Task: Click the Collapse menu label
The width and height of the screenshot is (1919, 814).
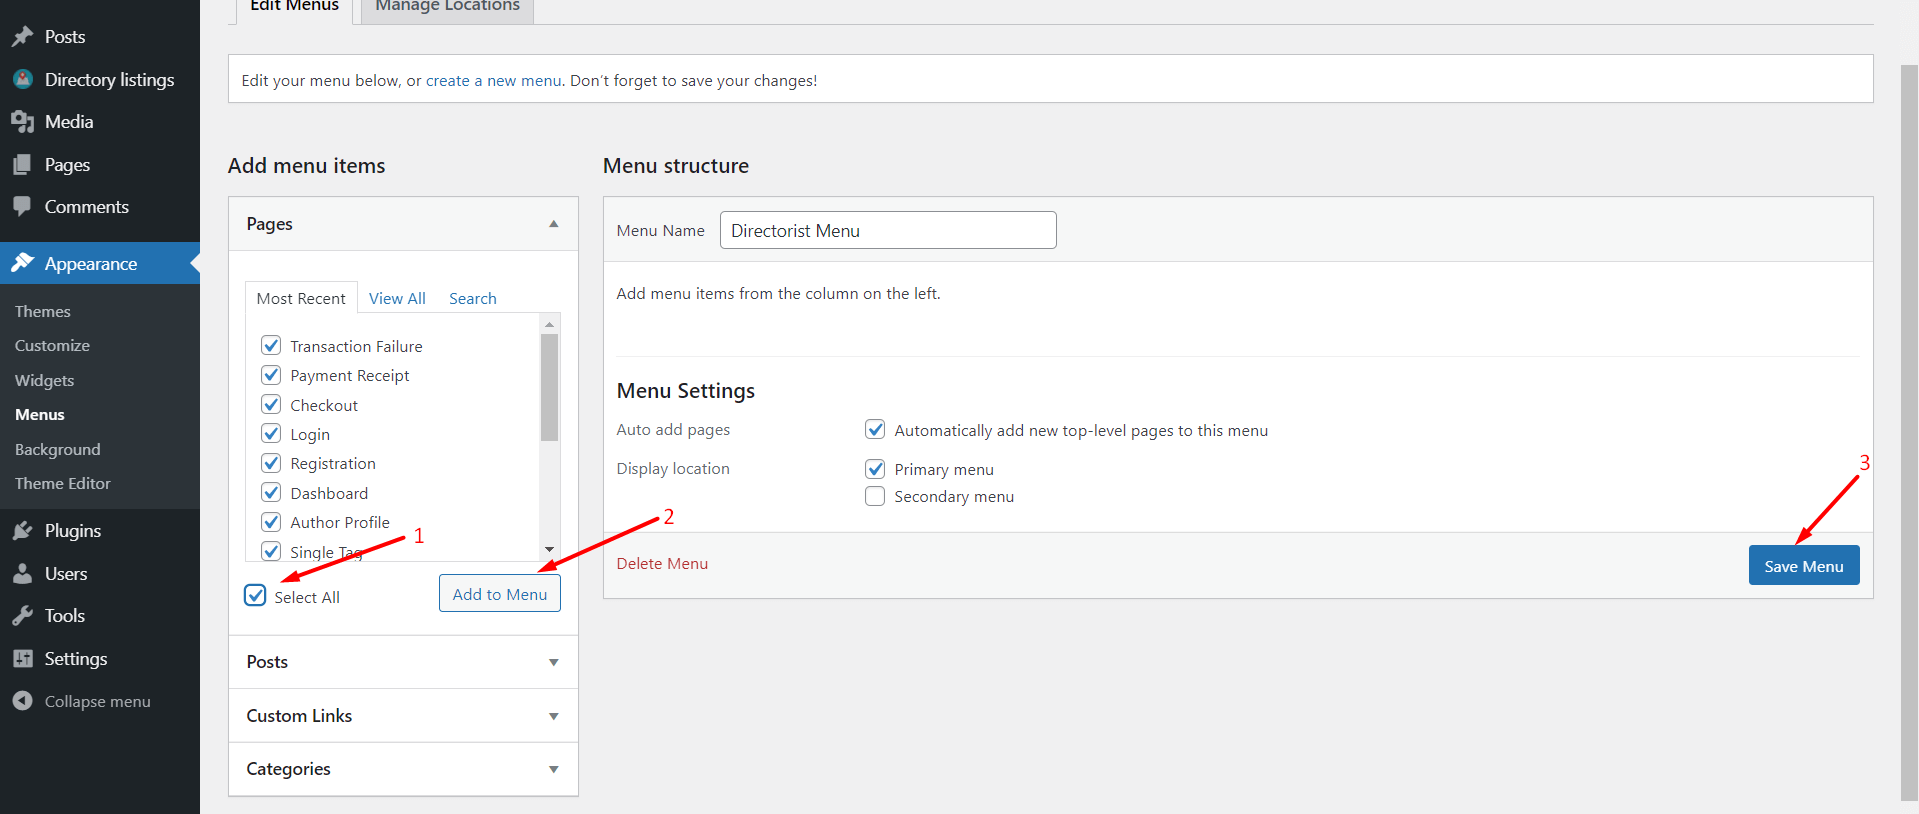Action: 97,701
